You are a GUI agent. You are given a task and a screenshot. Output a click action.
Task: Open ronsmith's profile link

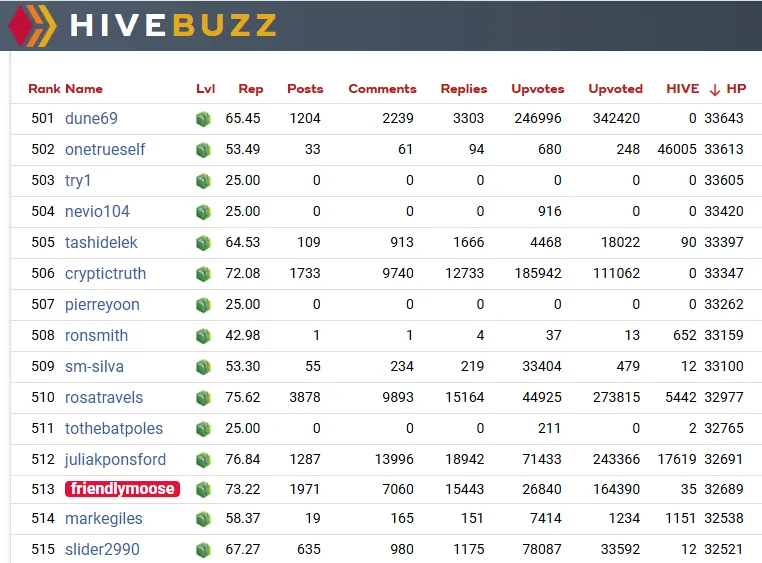point(96,336)
